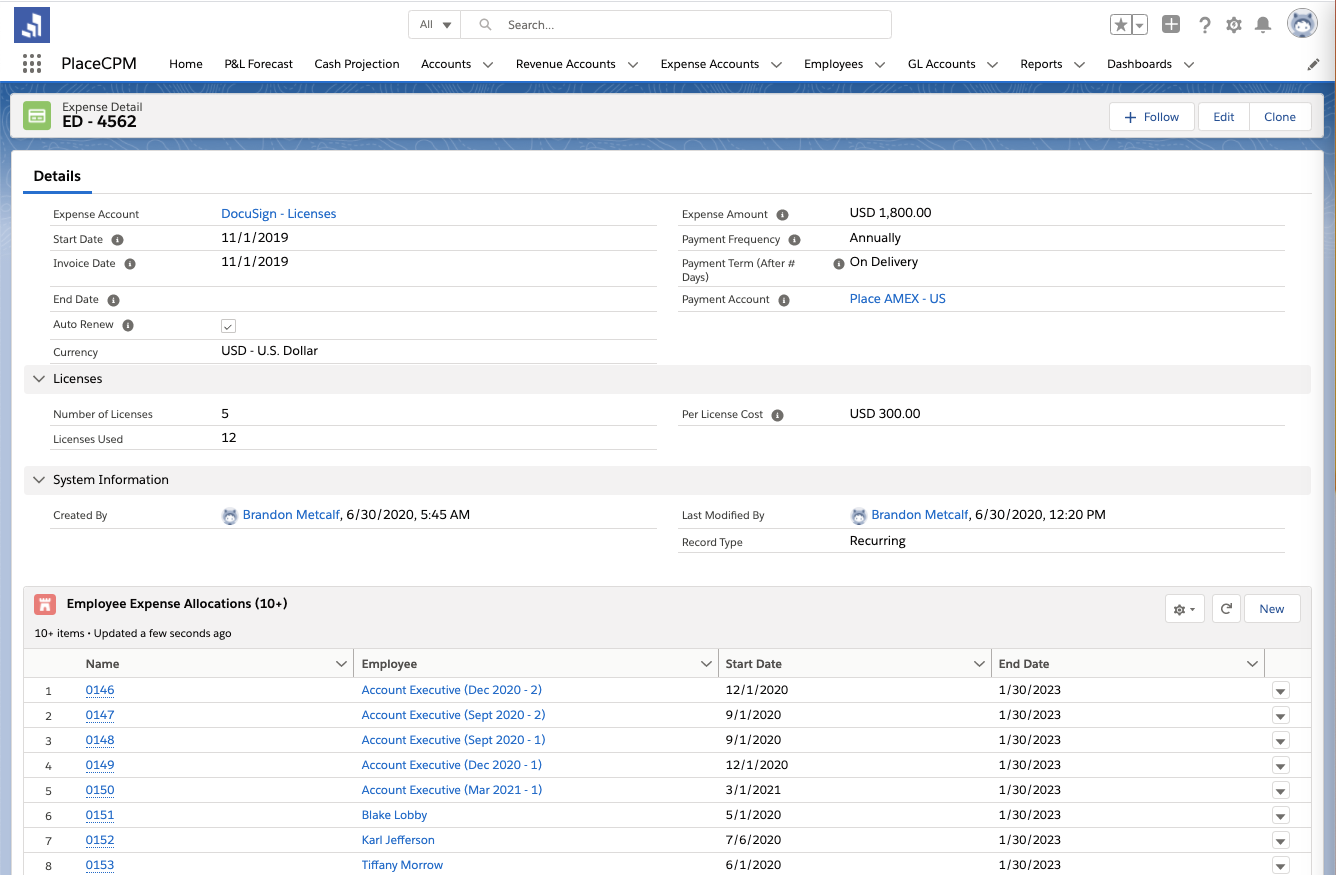
Task: Refresh the Employee Expense Allocations list
Action: click(x=1226, y=609)
